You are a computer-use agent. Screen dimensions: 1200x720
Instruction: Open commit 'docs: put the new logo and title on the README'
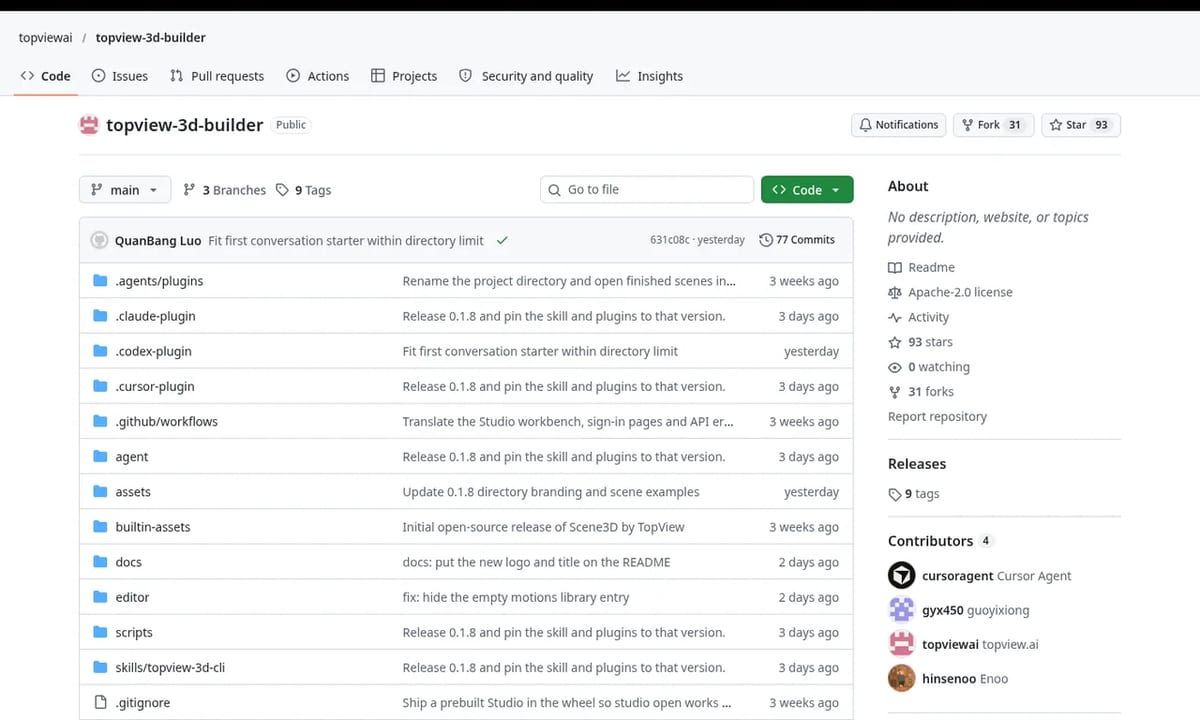(x=536, y=562)
